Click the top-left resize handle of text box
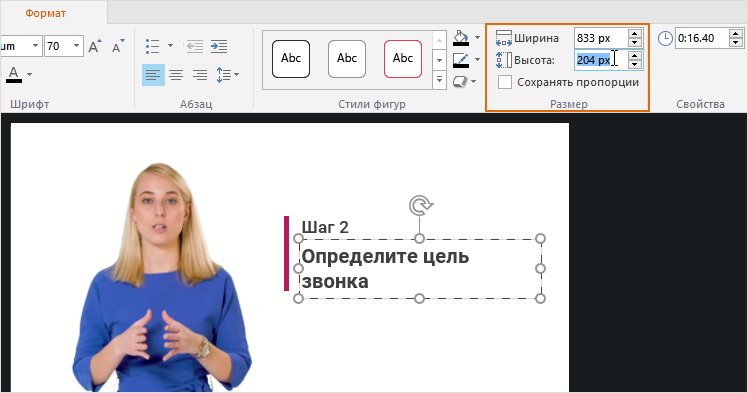The width and height of the screenshot is (748, 393). pos(298,238)
